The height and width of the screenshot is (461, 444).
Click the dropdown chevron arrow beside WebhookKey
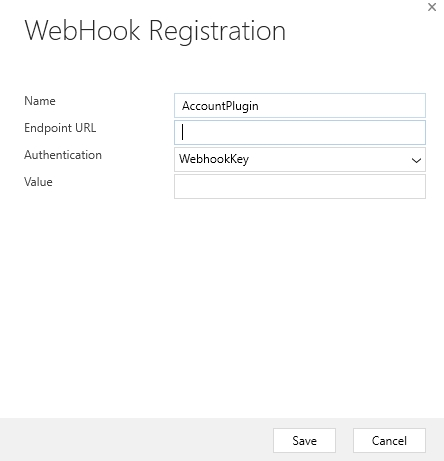click(416, 160)
